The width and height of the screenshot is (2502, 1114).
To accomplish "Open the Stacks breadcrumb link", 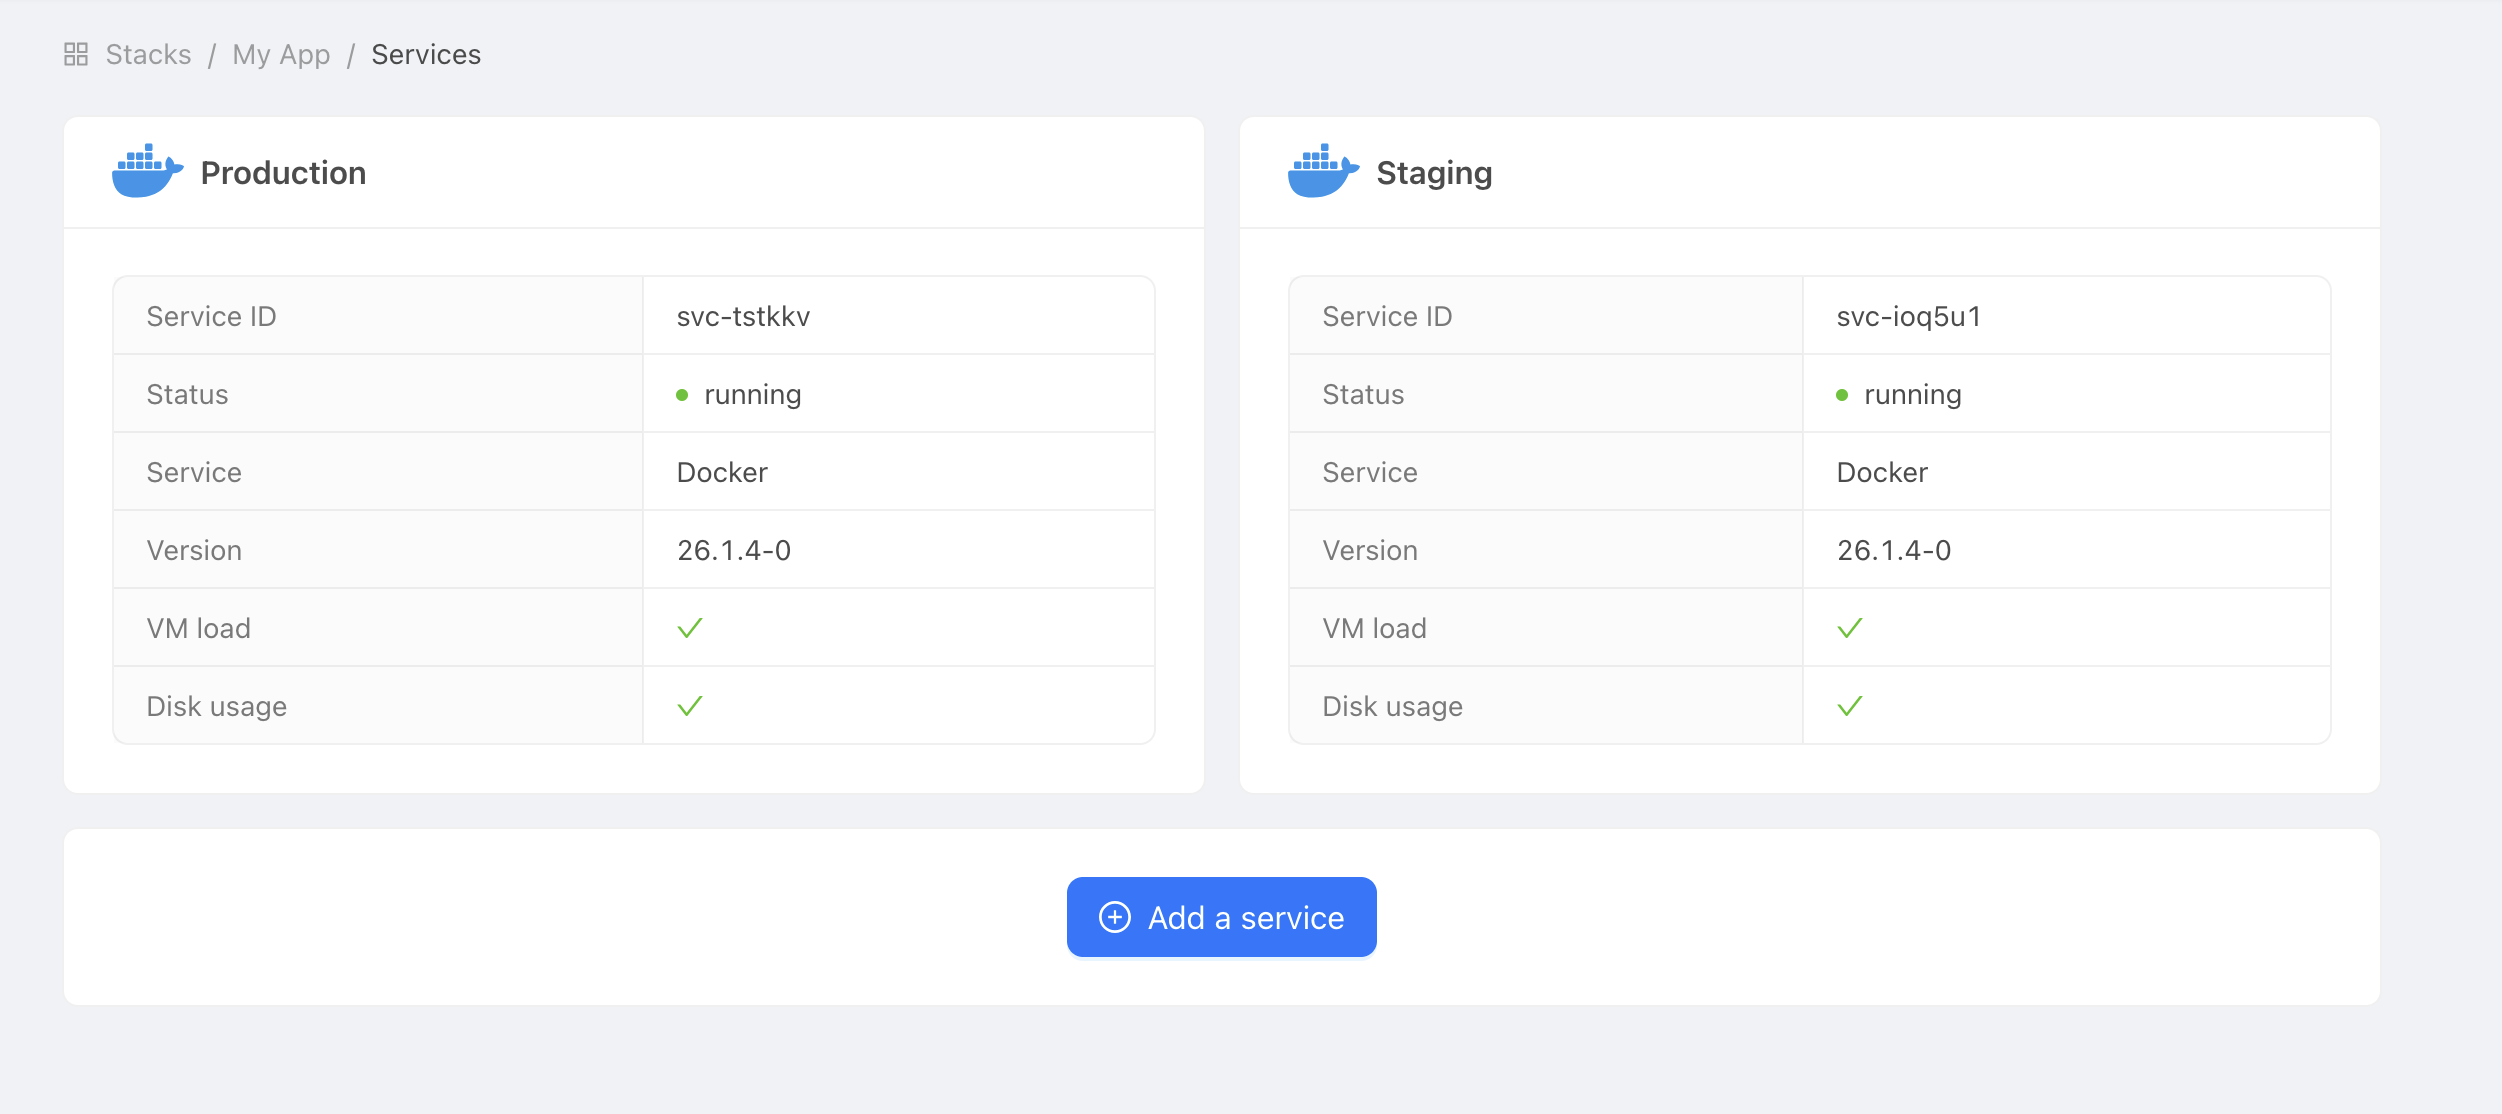I will [148, 54].
